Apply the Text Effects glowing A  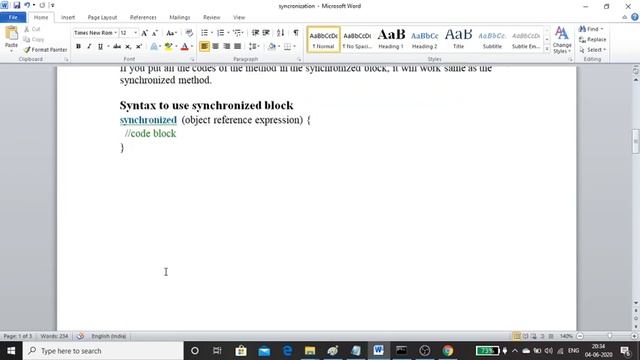click(154, 47)
